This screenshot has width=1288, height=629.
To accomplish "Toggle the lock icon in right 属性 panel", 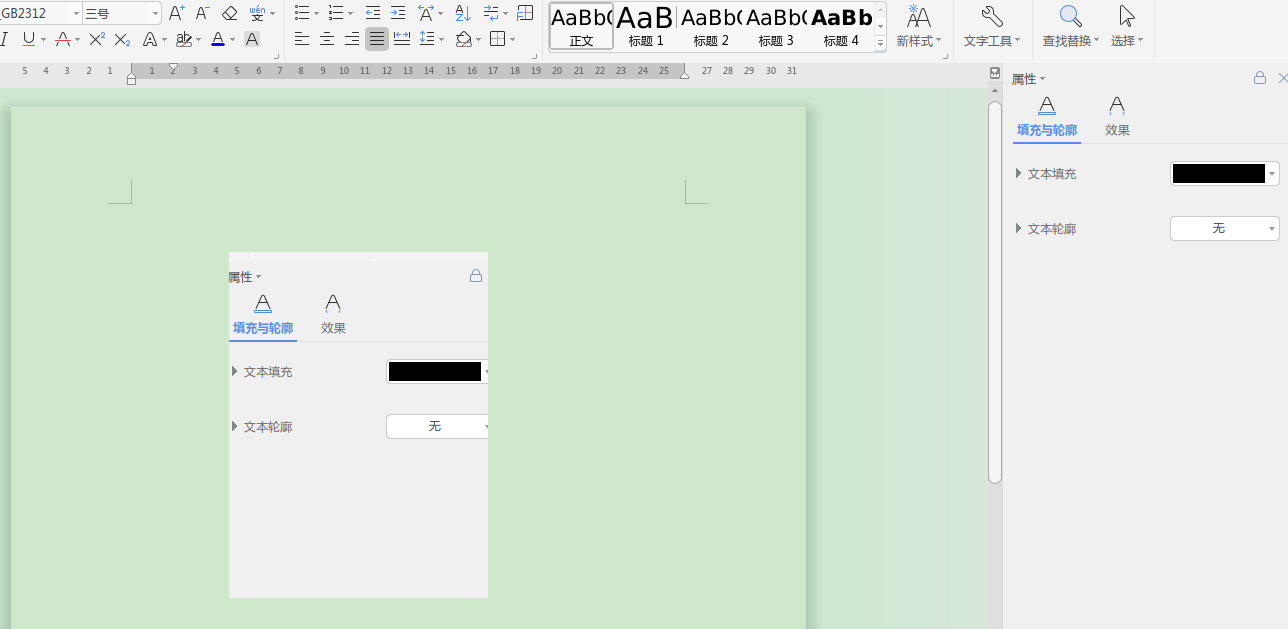I will tap(1260, 78).
